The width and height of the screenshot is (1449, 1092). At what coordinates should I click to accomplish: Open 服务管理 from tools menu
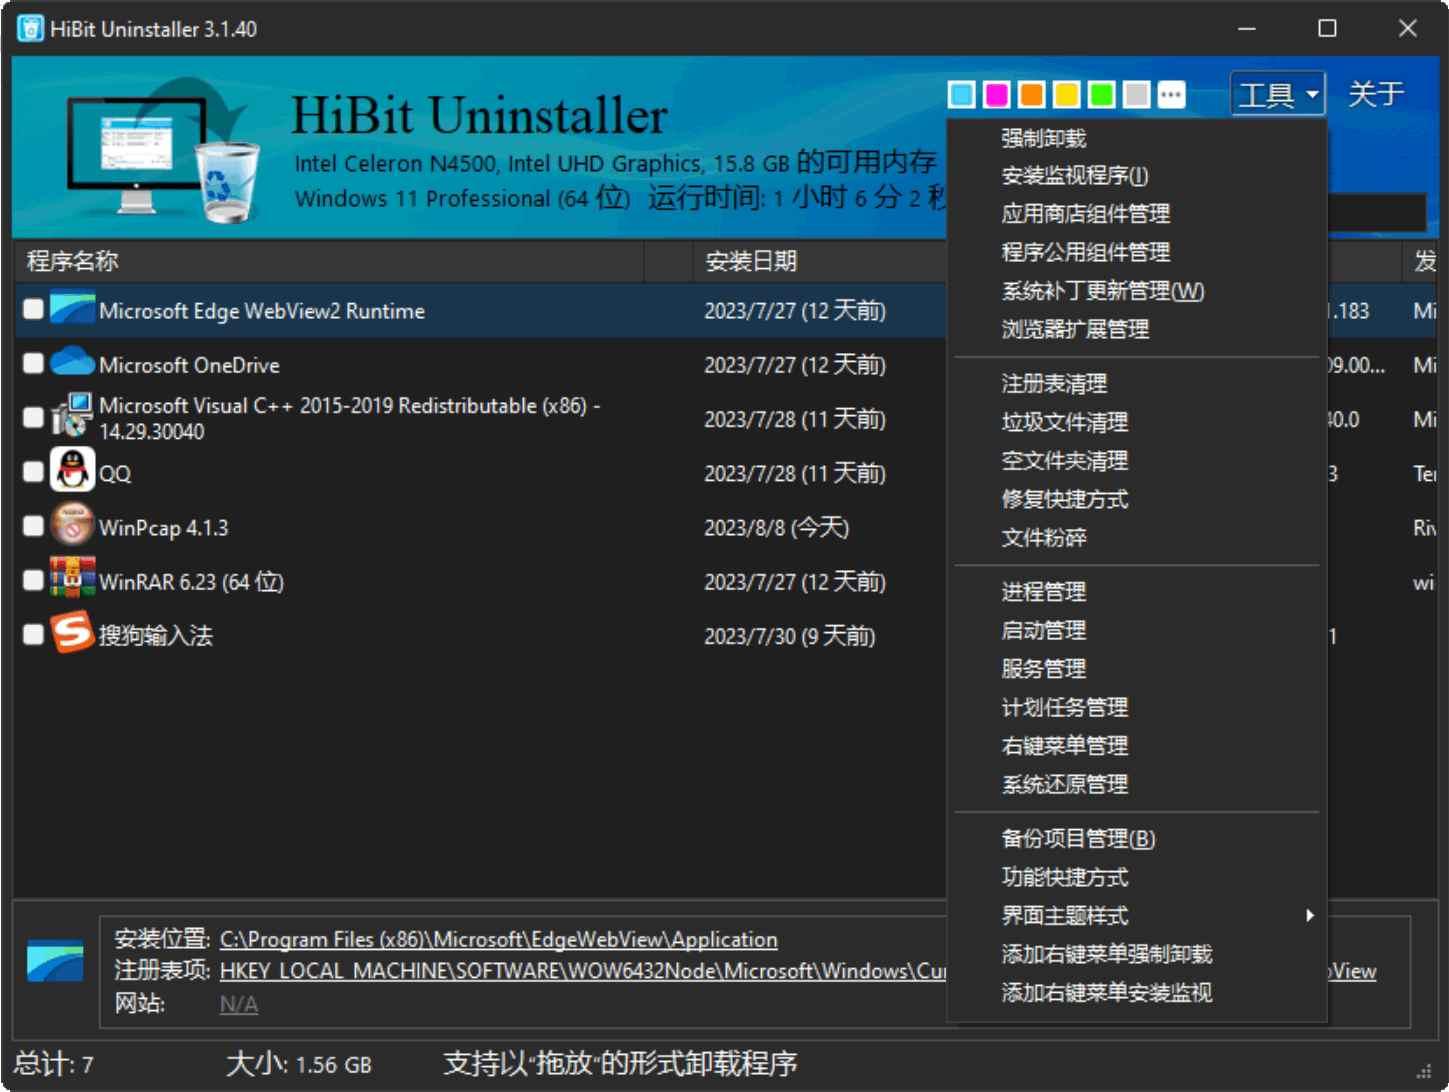(x=1044, y=669)
